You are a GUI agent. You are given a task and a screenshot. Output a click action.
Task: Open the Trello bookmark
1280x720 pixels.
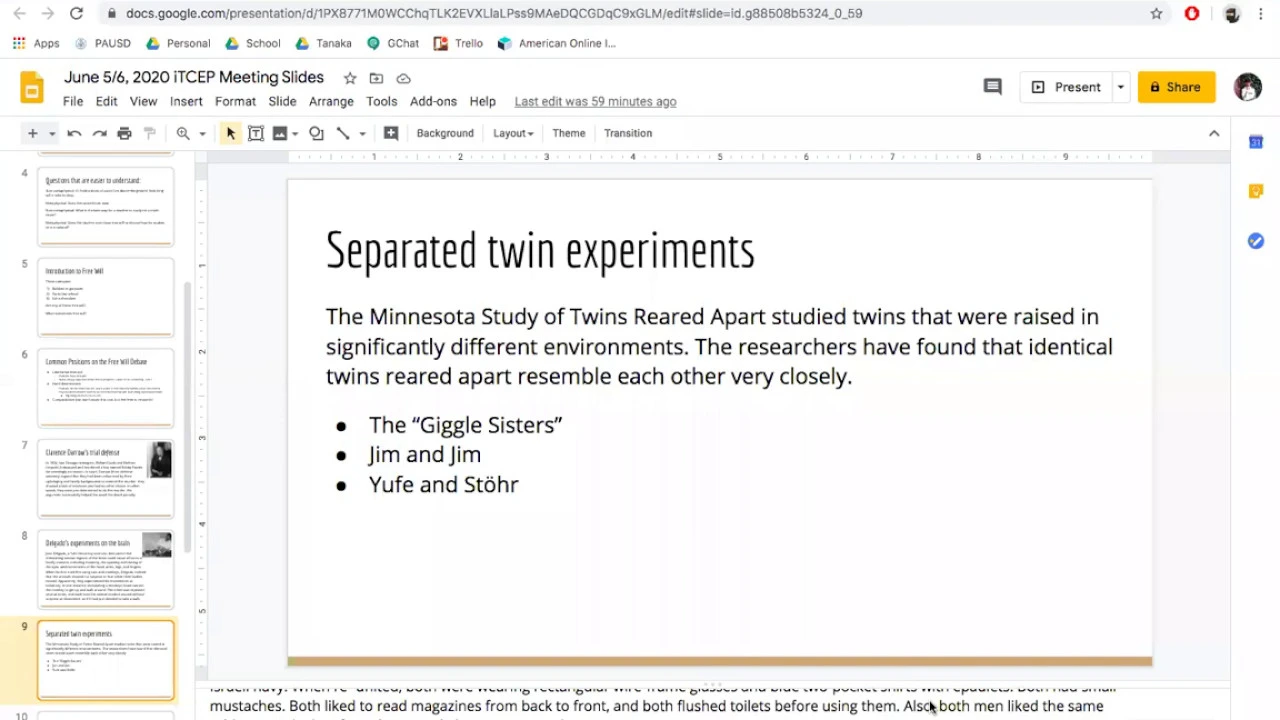click(458, 44)
